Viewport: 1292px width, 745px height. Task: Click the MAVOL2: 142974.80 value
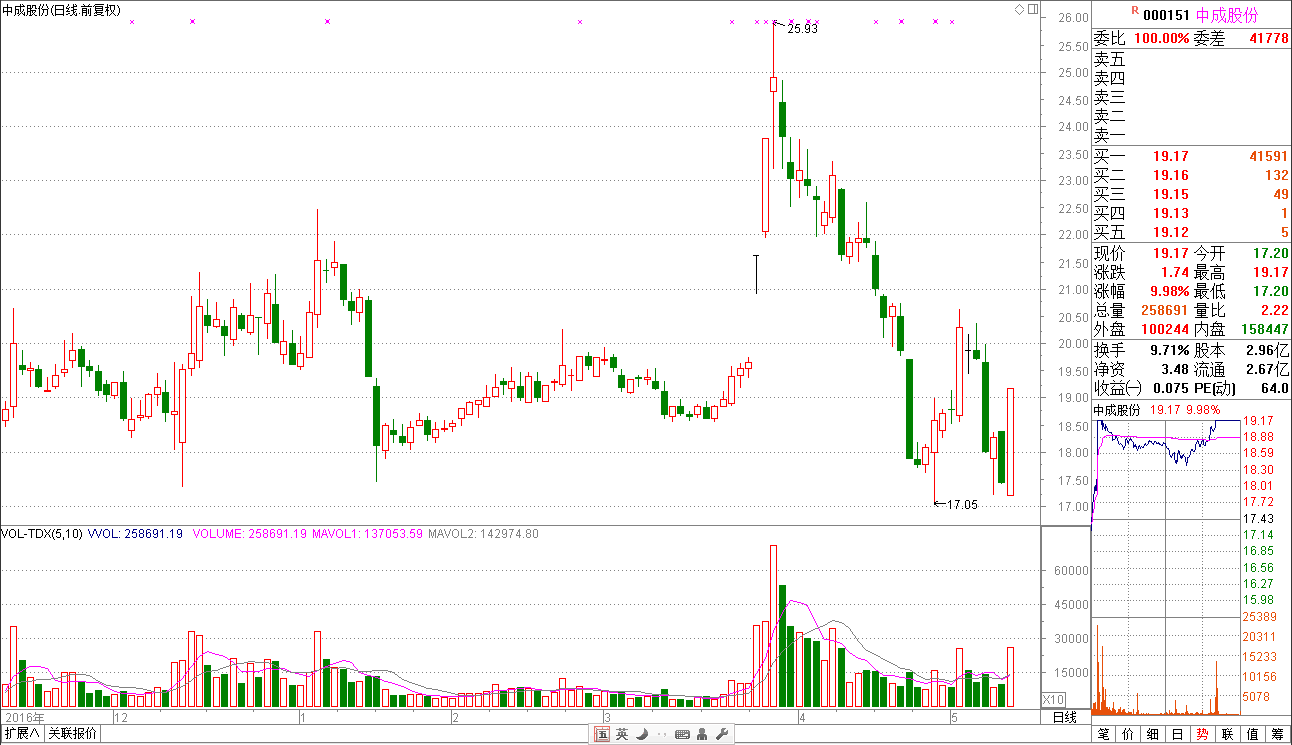point(483,534)
